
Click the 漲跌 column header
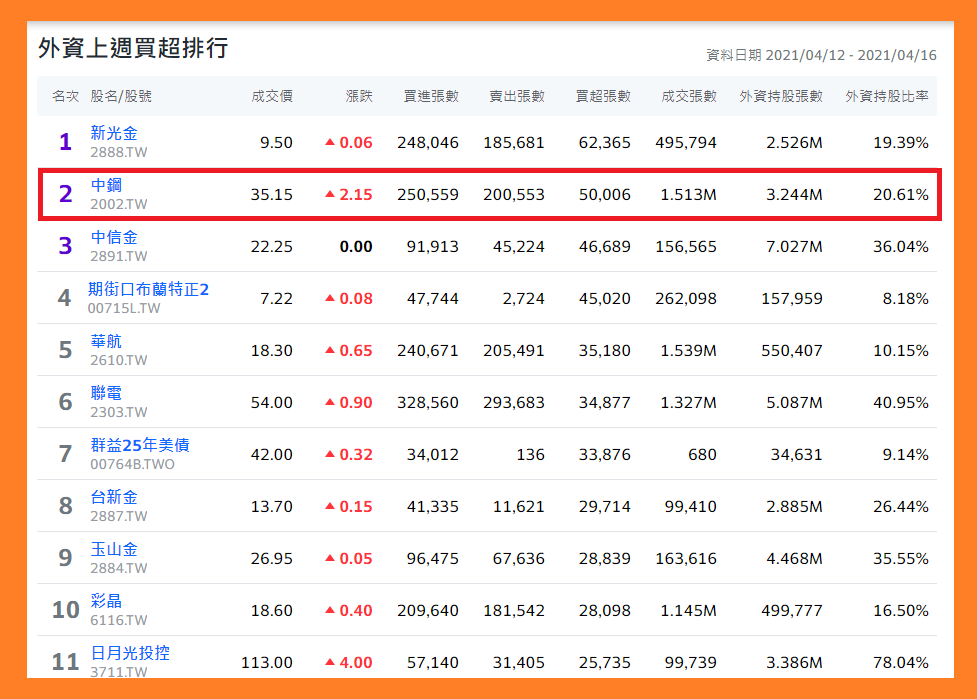359,96
